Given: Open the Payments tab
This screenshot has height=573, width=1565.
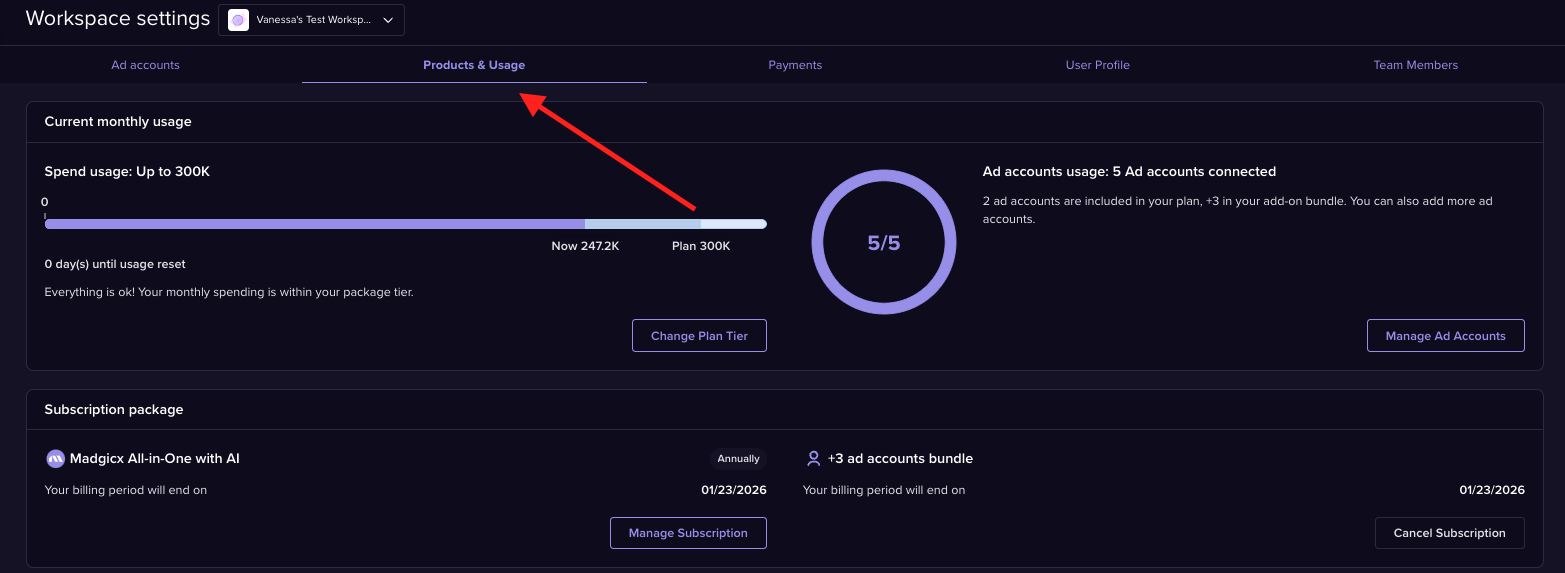Looking at the screenshot, I should coord(795,65).
